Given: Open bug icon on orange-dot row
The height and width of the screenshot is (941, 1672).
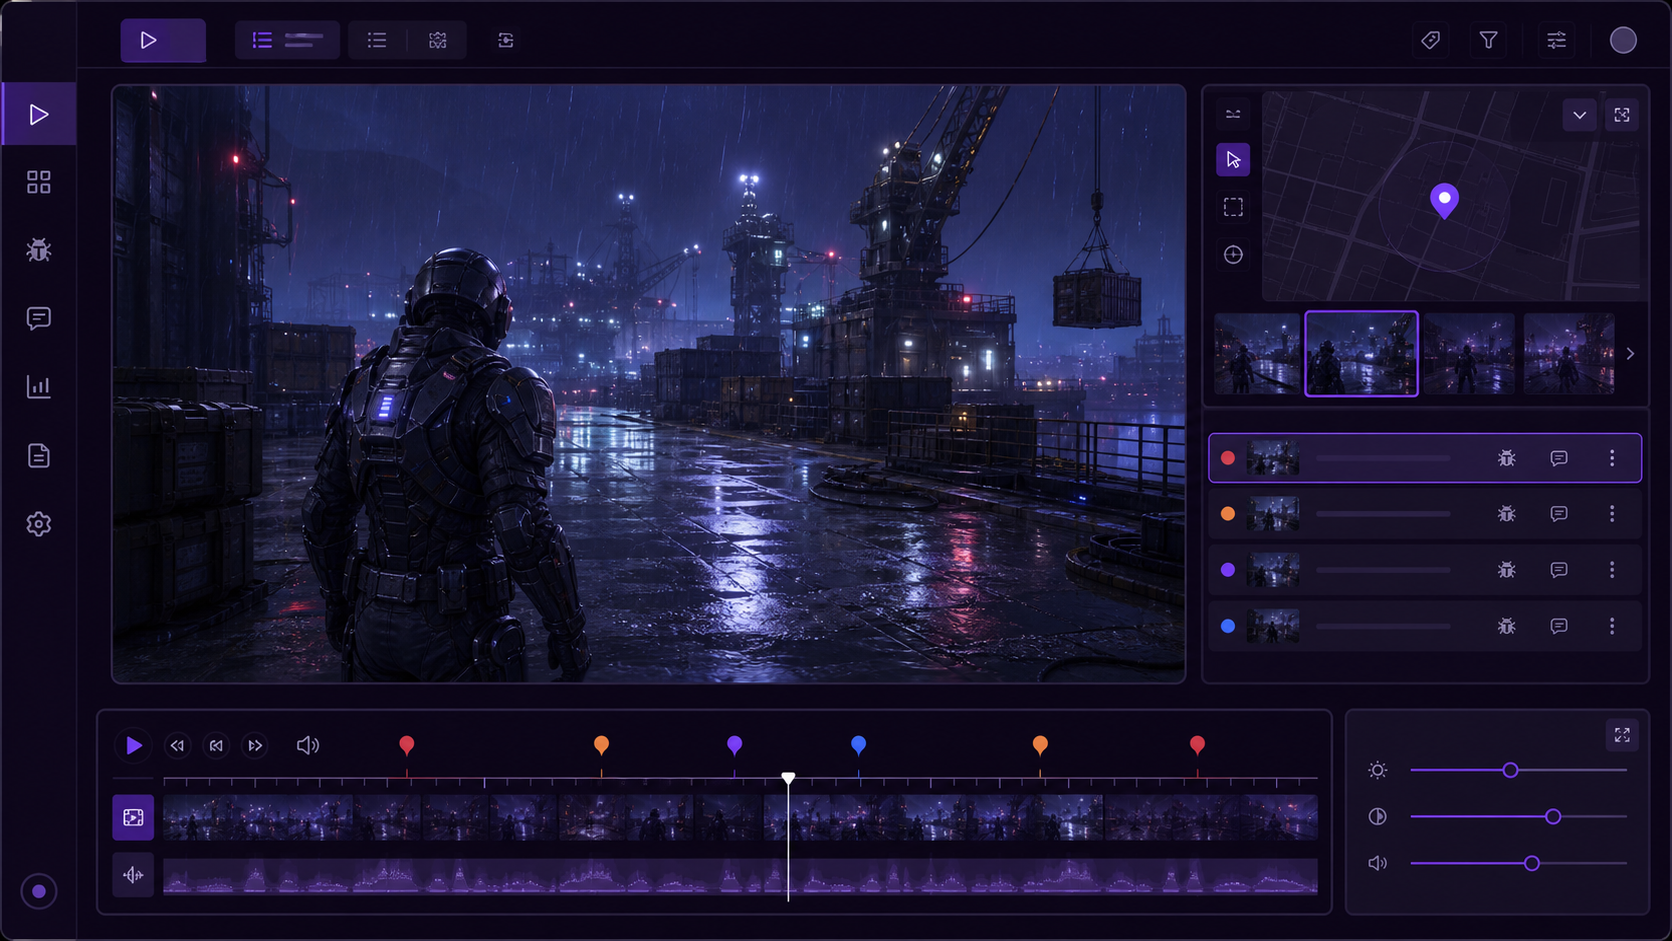Looking at the screenshot, I should [x=1507, y=514].
